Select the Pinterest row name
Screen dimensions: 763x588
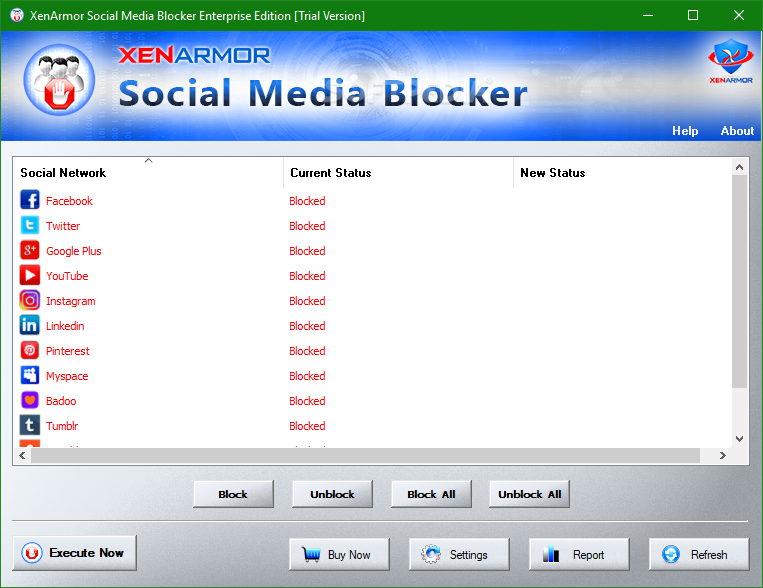(x=68, y=351)
